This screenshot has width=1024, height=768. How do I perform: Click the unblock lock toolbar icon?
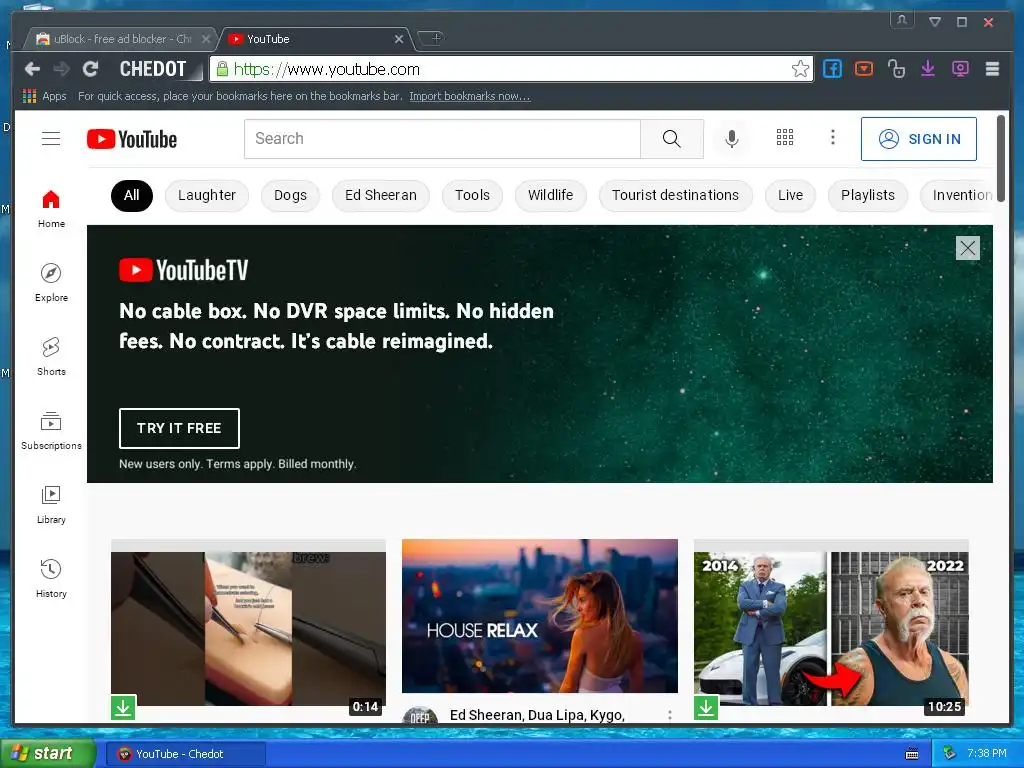pos(896,69)
